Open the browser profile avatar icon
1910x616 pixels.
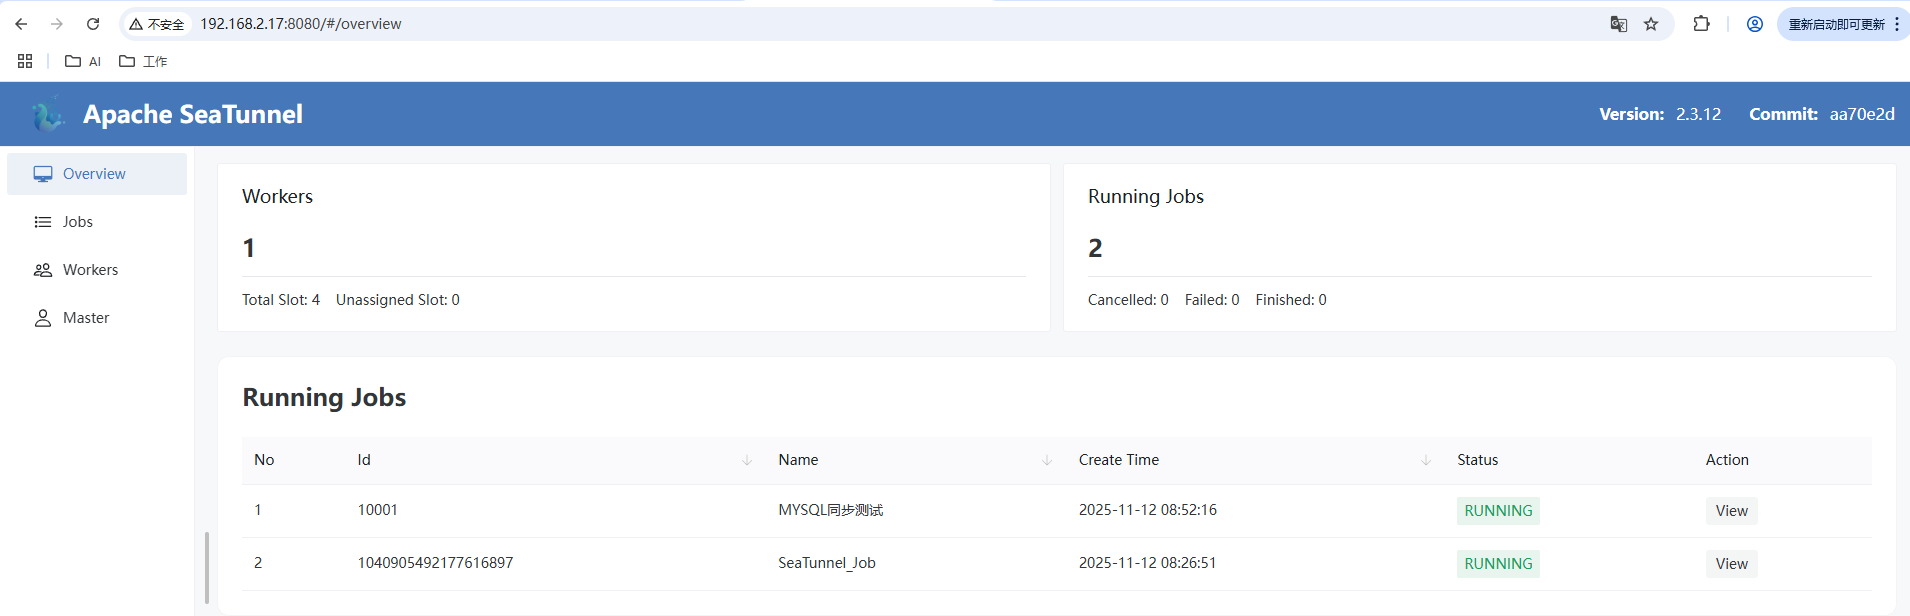click(1754, 24)
